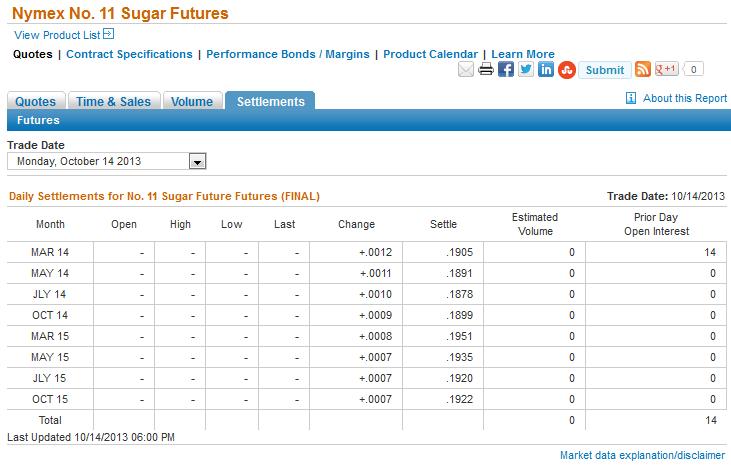Share the page via LinkedIn icon

click(546, 69)
